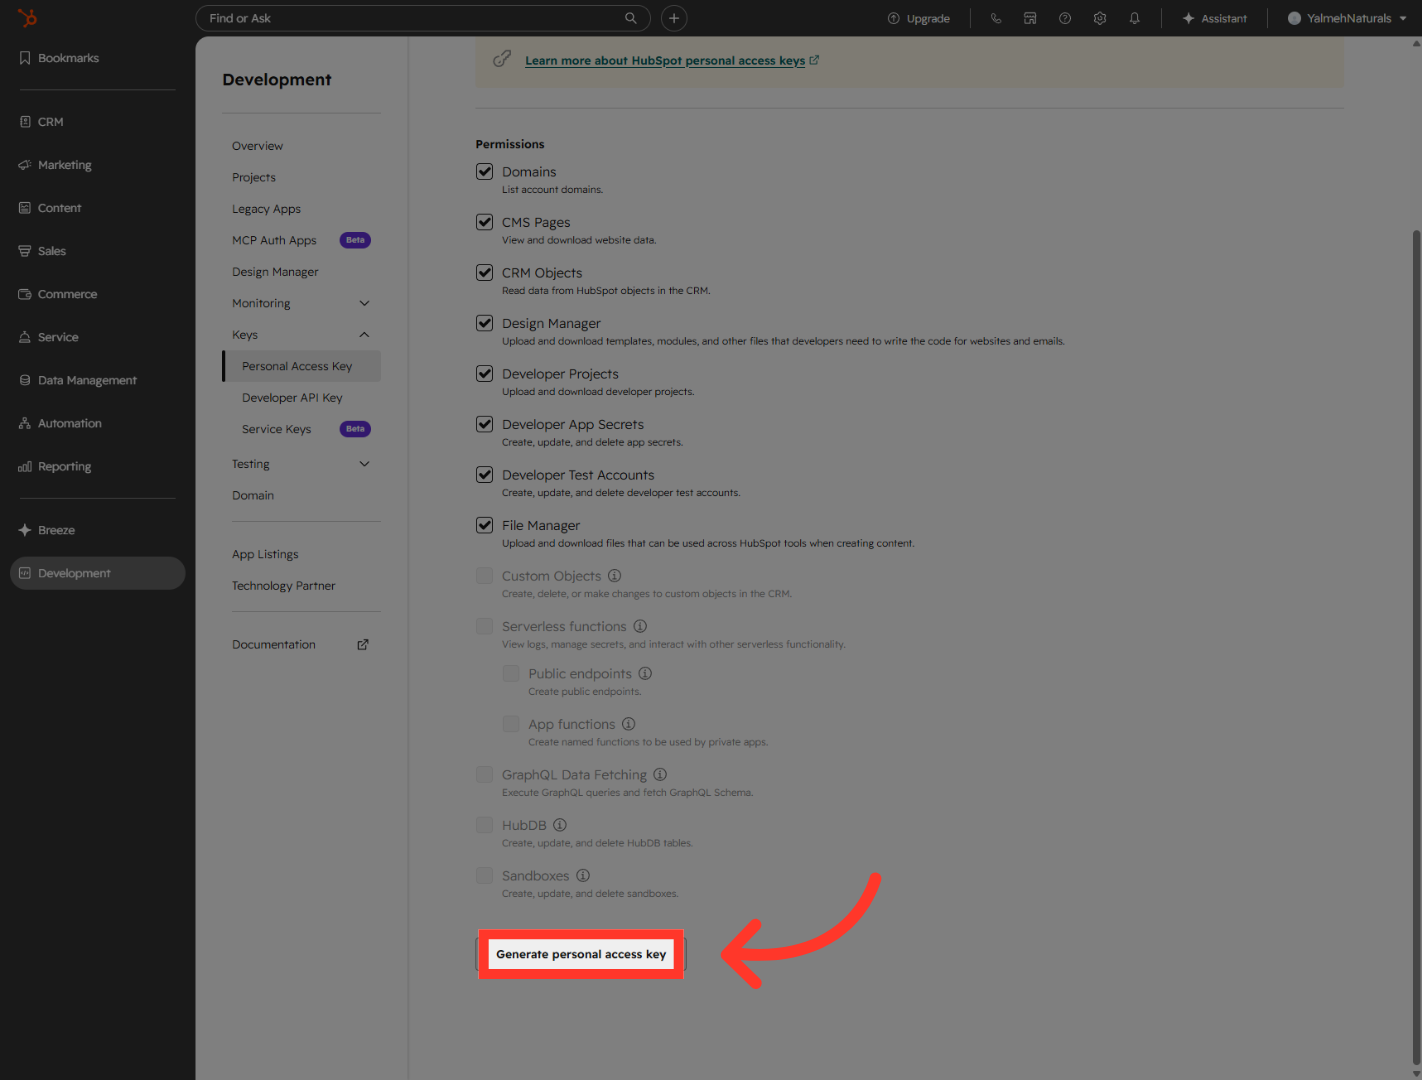Uncheck the CMS Pages permission
This screenshot has height=1080, width=1422.
coord(485,222)
